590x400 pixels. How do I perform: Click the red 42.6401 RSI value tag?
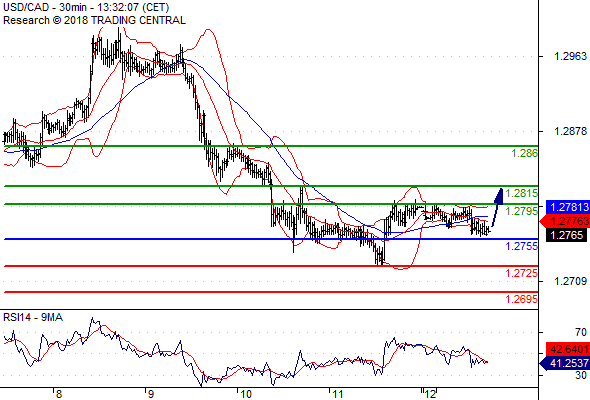pos(568,349)
